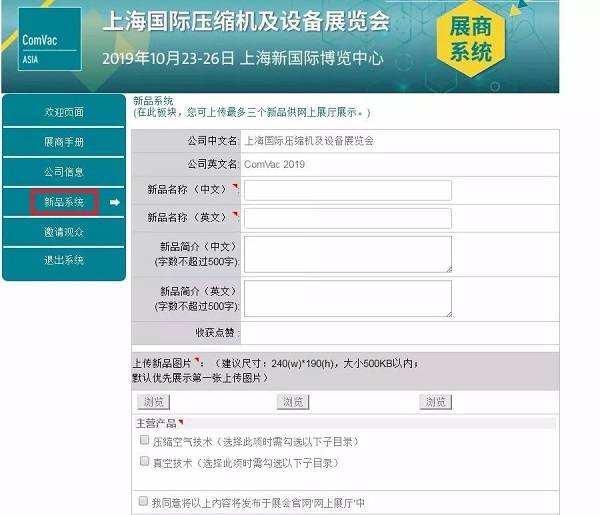Click the 新品简介（英文） text area
This screenshot has height=515, width=600.
(347, 298)
